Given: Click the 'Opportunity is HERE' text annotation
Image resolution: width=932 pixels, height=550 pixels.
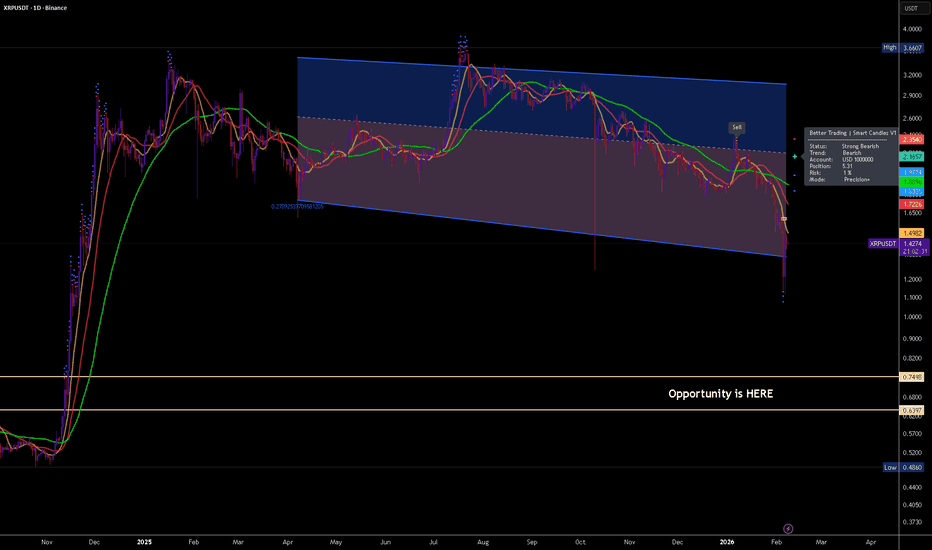Looking at the screenshot, I should click(720, 394).
